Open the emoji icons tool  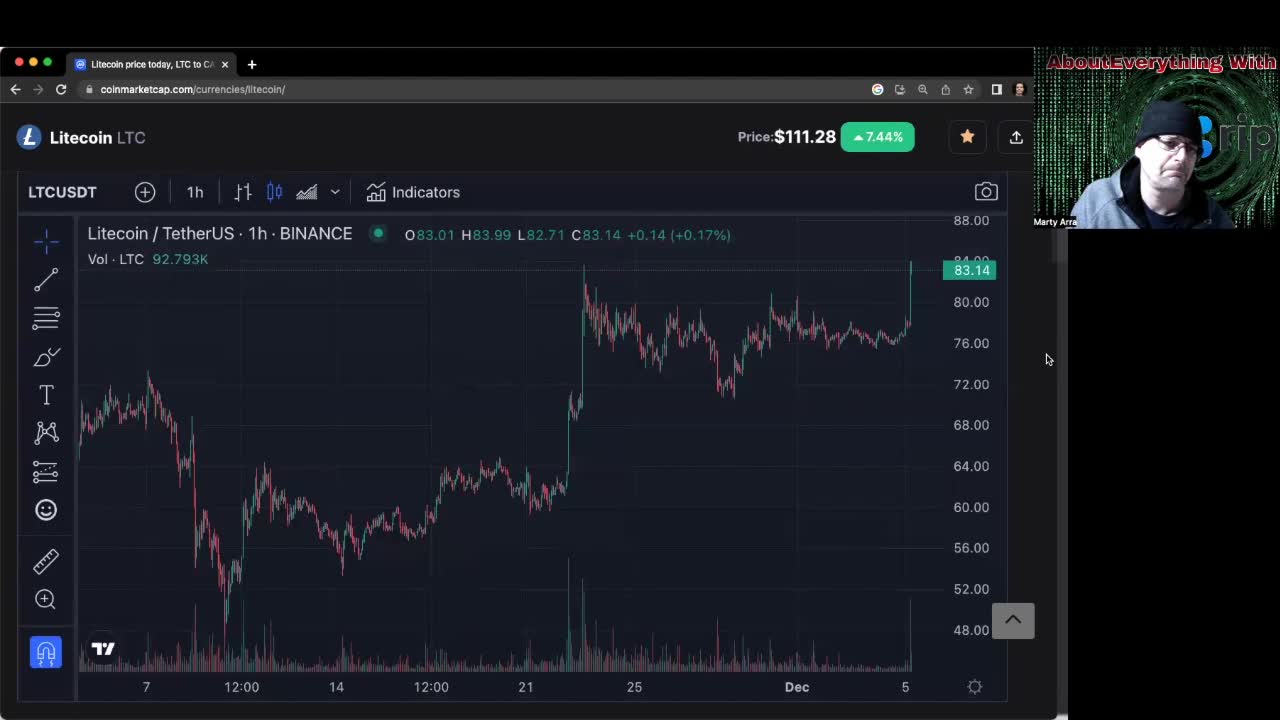point(46,510)
